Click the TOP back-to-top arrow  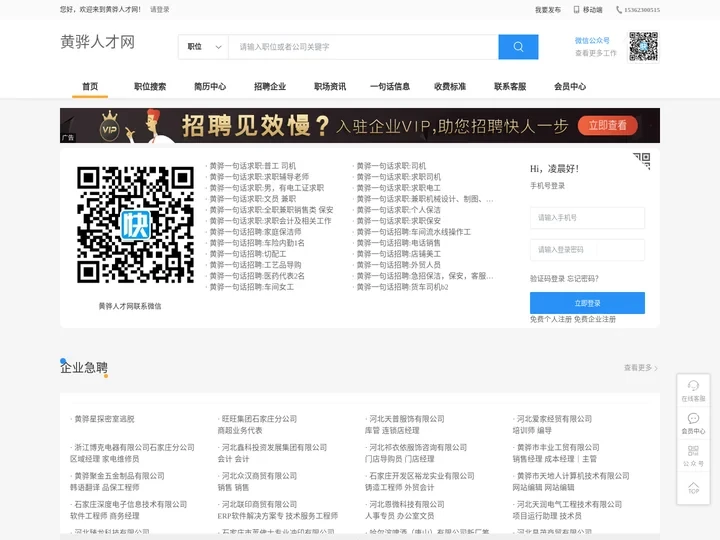click(x=693, y=488)
